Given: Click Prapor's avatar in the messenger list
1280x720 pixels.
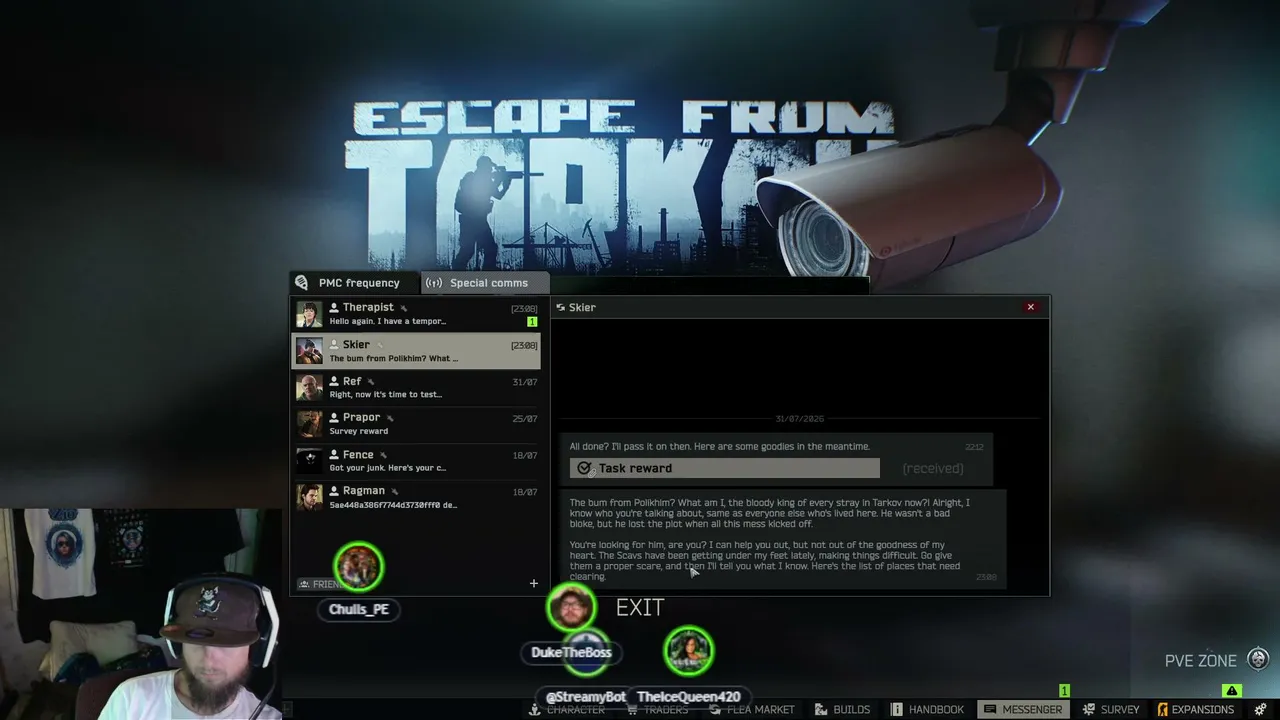Looking at the screenshot, I should (309, 424).
